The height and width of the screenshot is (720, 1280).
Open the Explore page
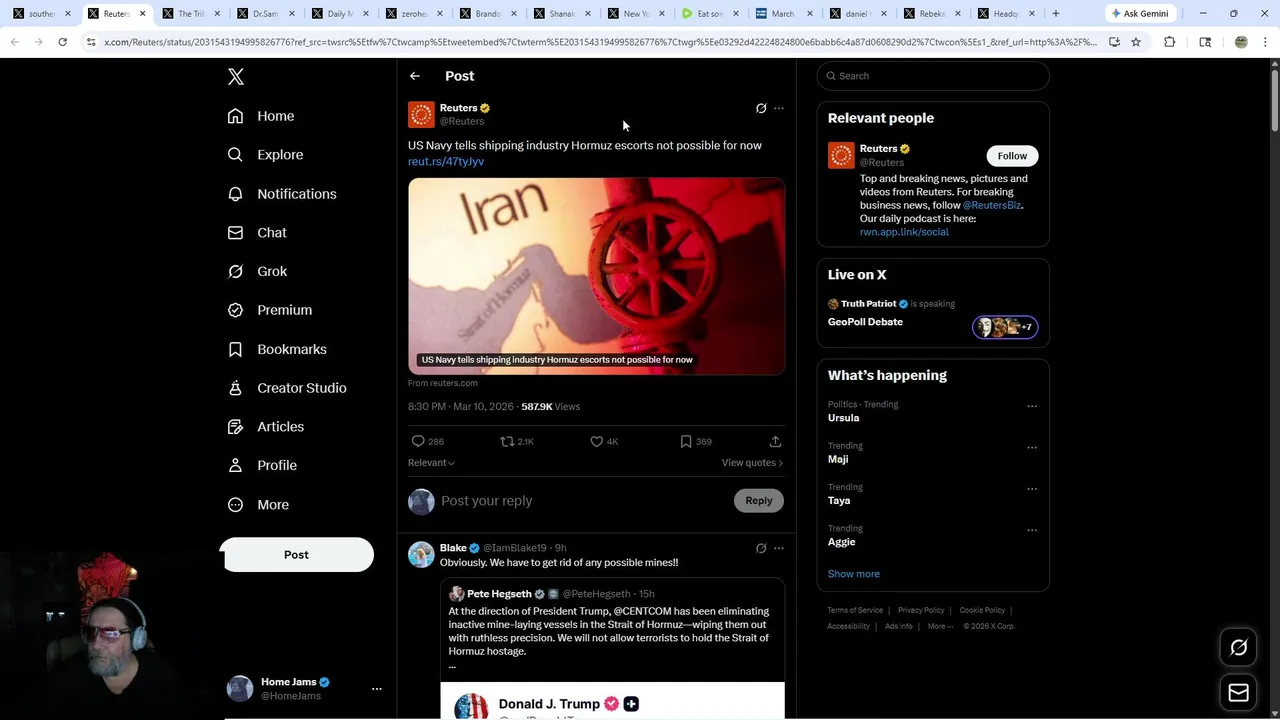coord(265,155)
